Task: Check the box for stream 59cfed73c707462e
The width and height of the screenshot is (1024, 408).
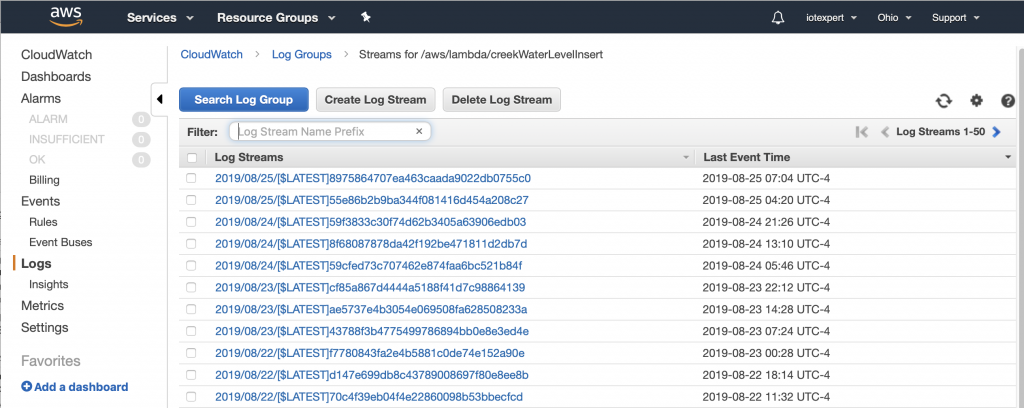Action: 191,266
